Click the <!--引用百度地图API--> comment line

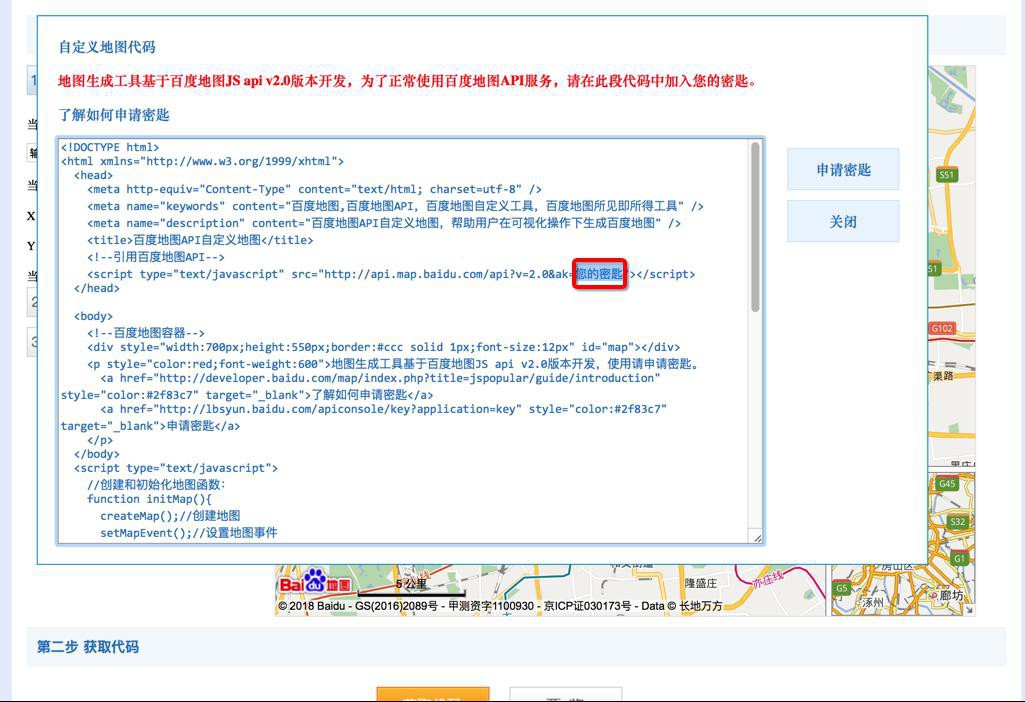coord(156,257)
